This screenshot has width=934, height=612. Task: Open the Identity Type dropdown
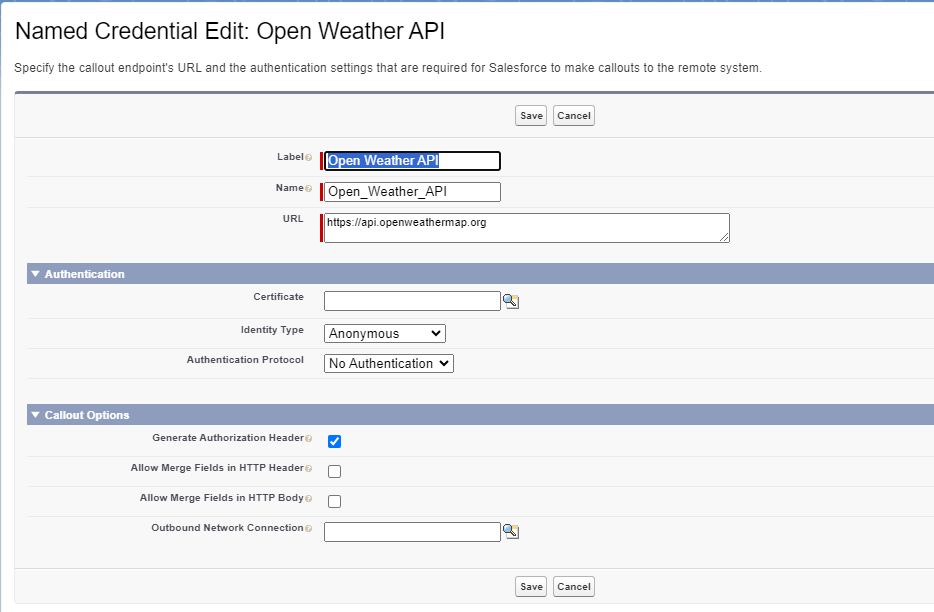[385, 333]
